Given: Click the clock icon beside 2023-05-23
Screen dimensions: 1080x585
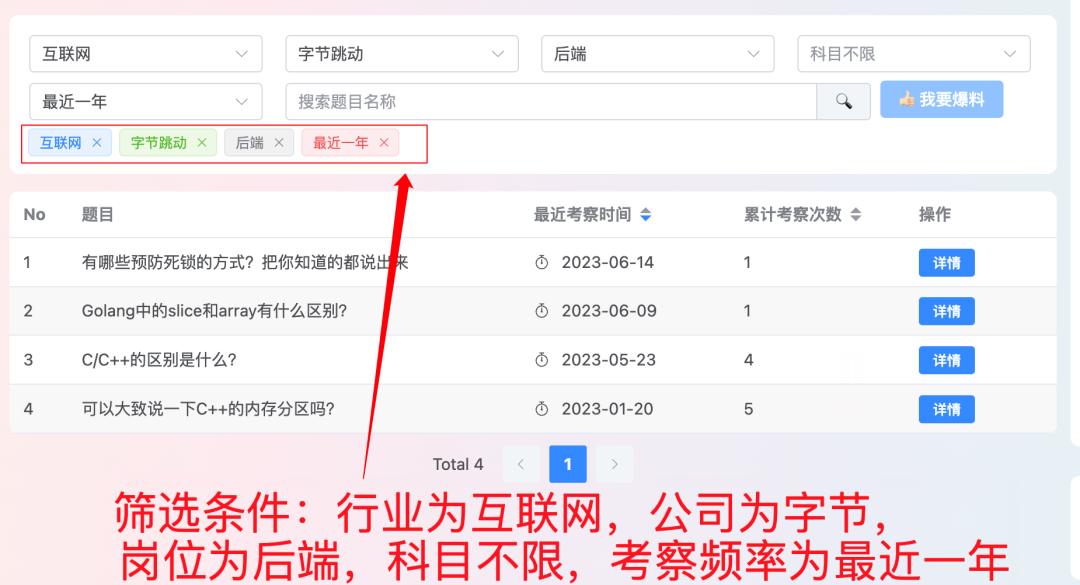Looking at the screenshot, I should tap(541, 360).
